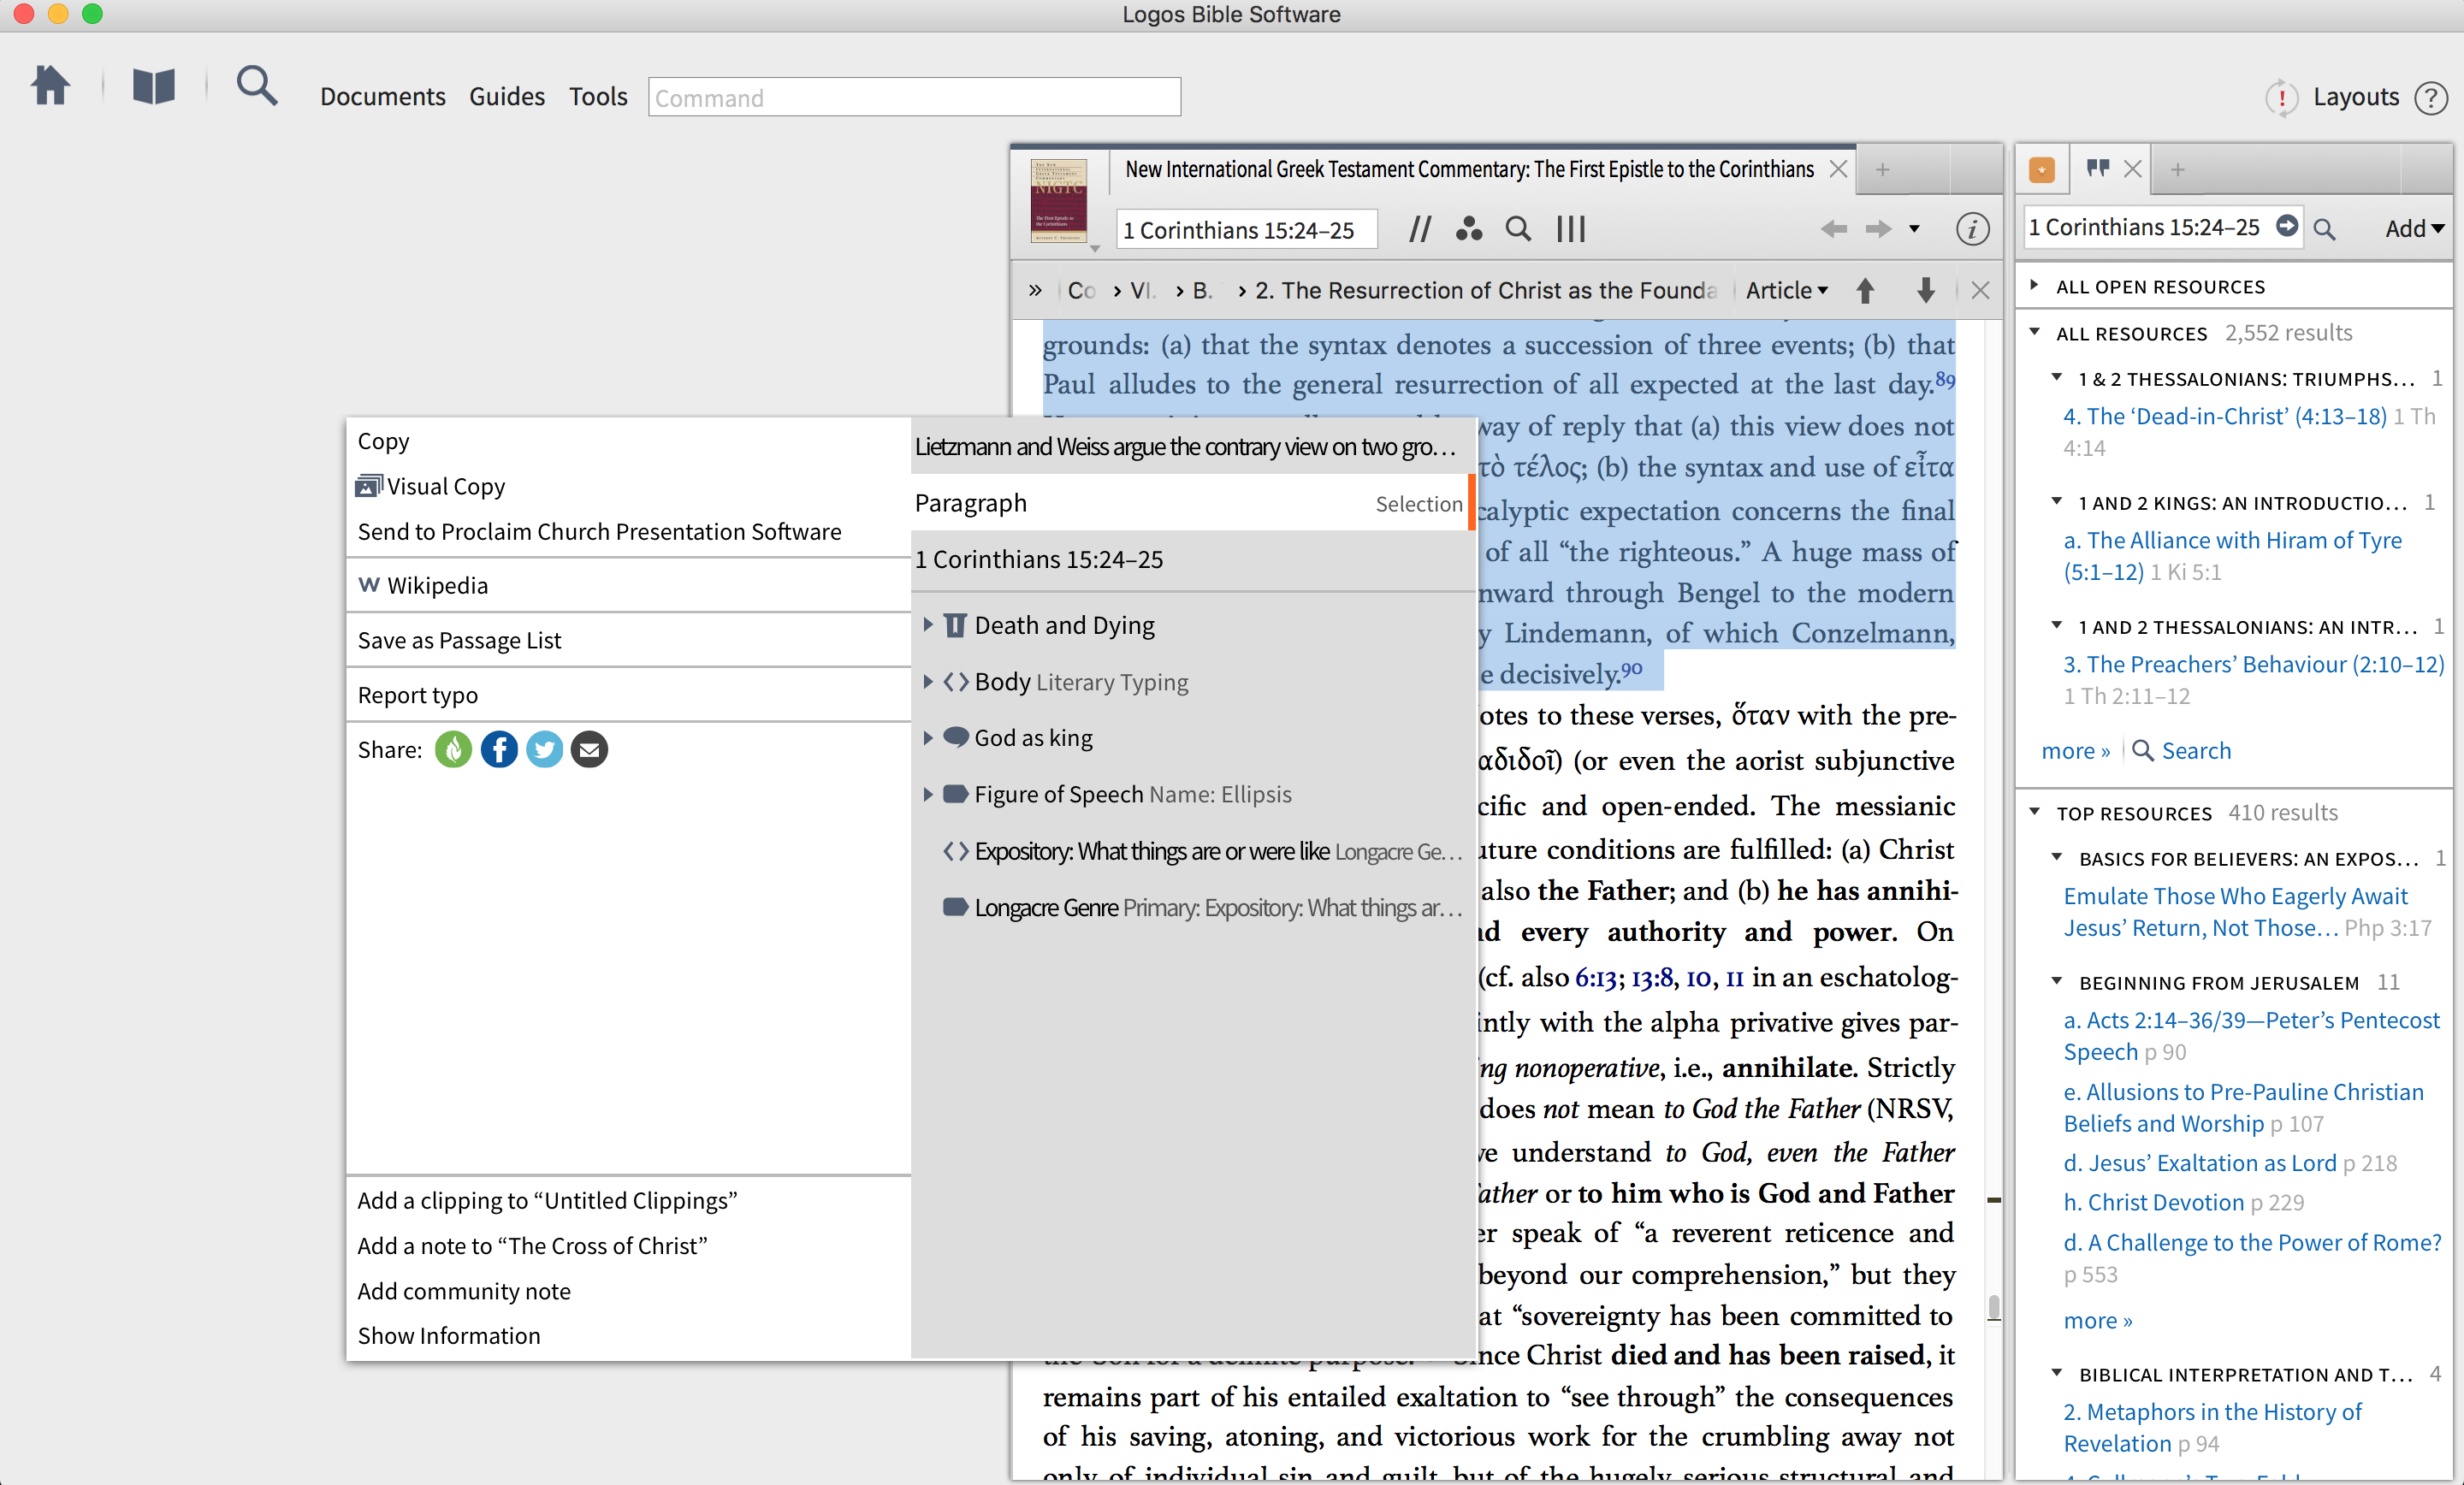Share via Twitter icon
The height and width of the screenshot is (1485, 2464).
pyautogui.click(x=544, y=749)
